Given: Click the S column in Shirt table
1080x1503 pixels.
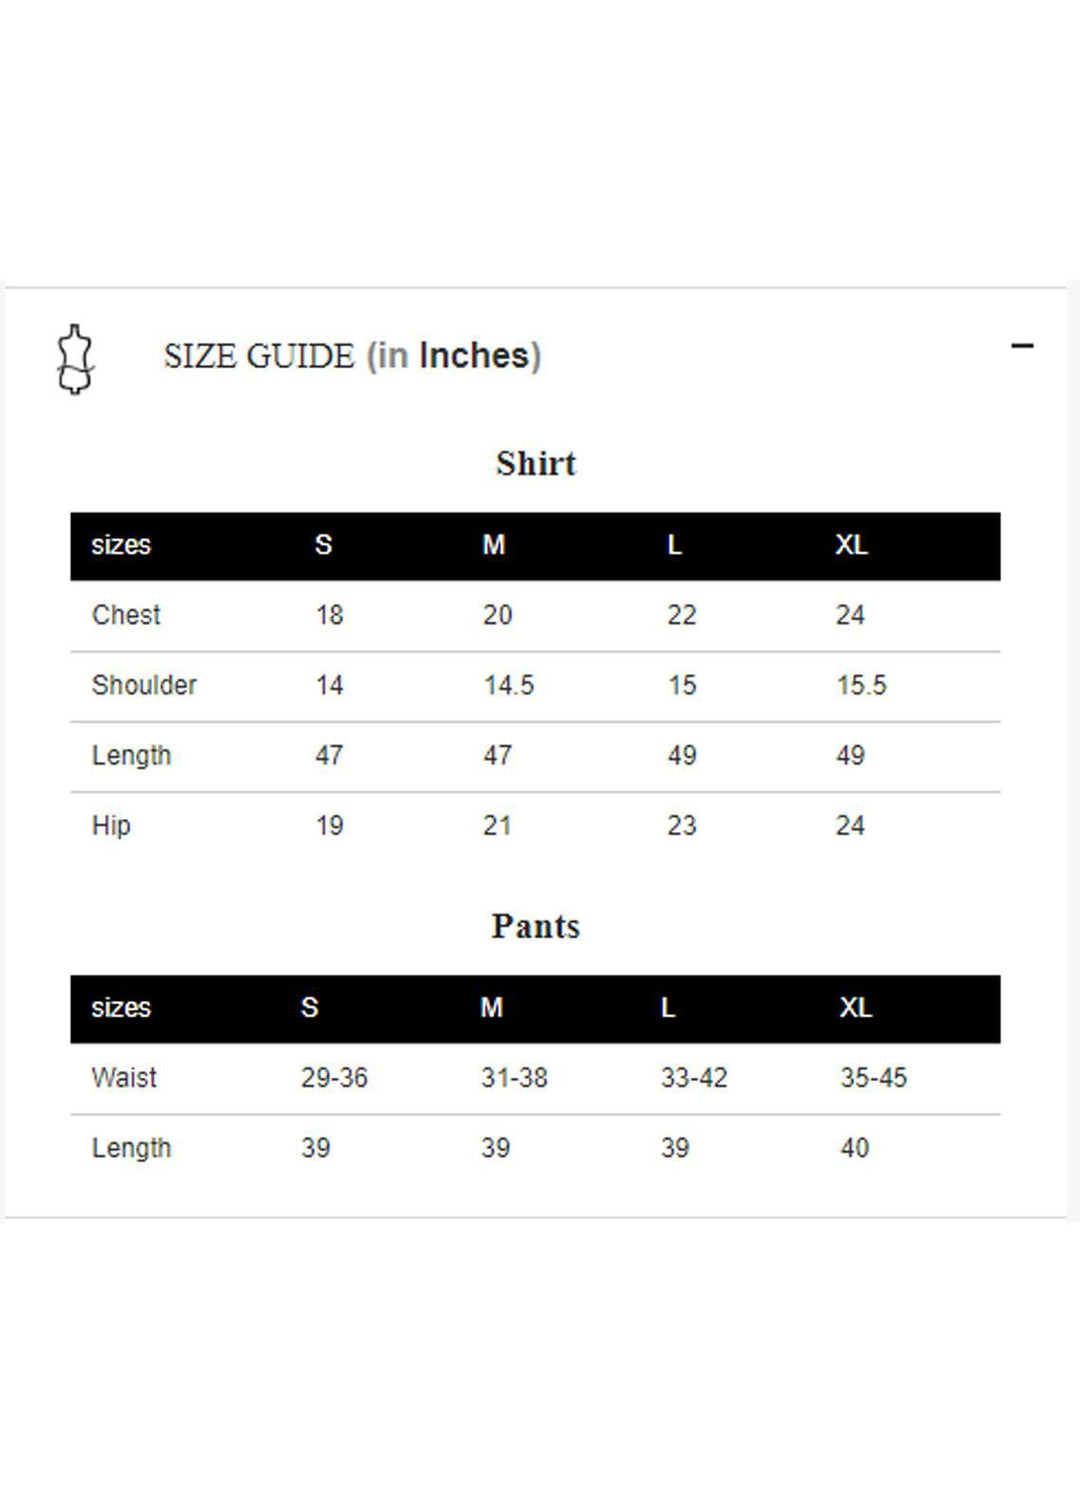Looking at the screenshot, I should 323,545.
